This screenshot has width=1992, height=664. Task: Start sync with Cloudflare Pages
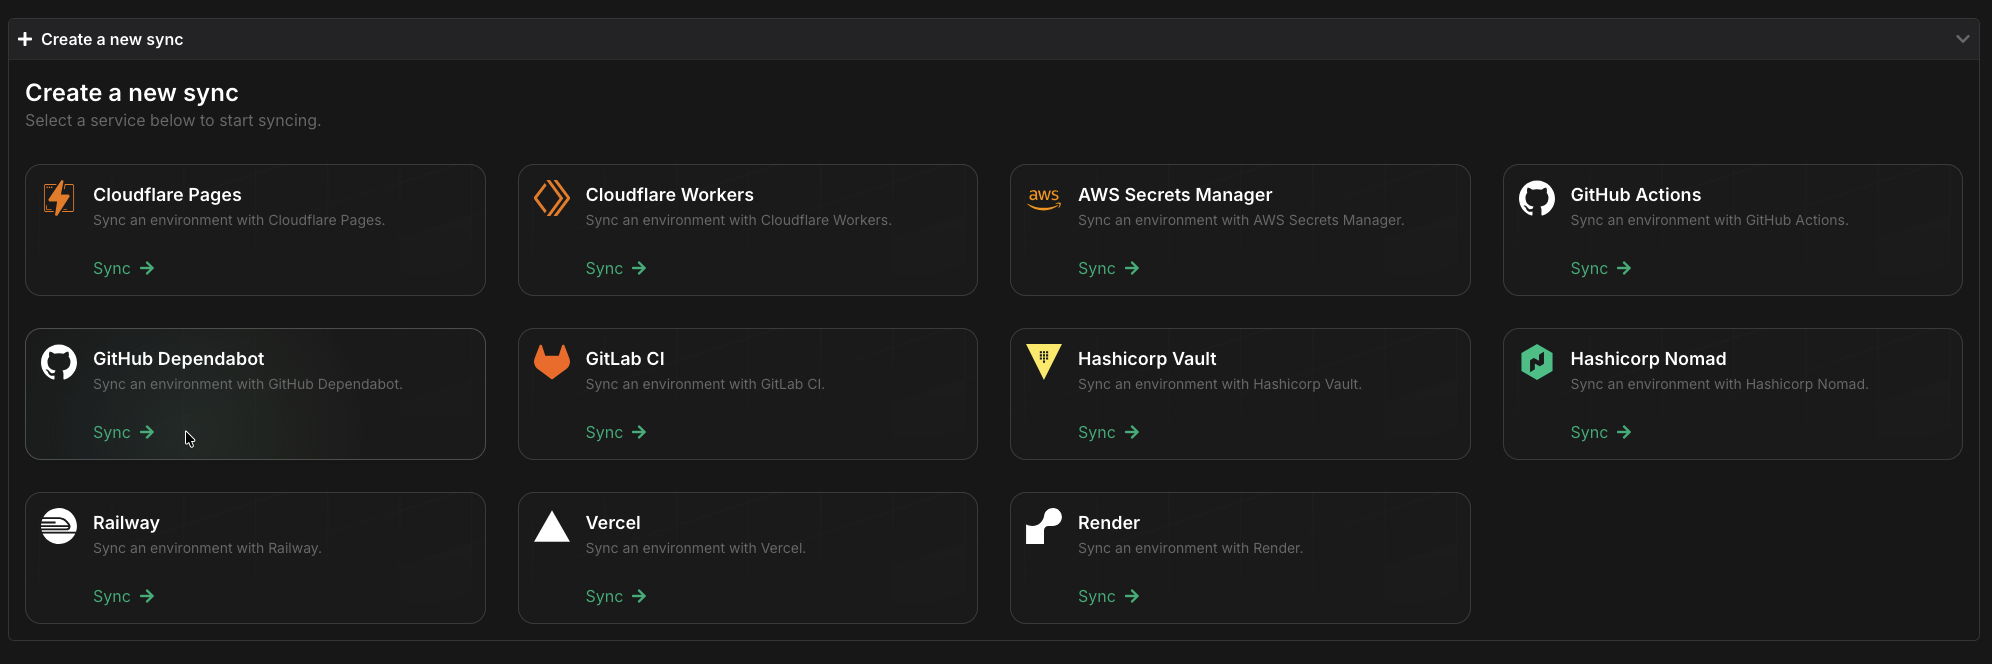123,268
